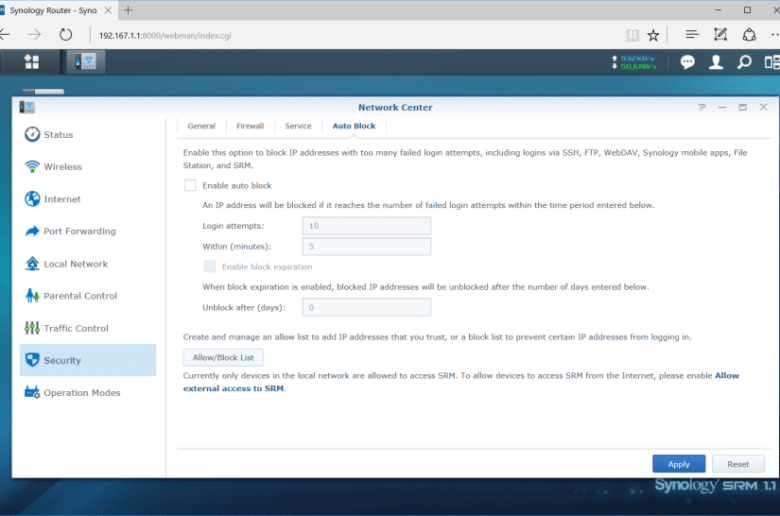Image resolution: width=780 pixels, height=516 pixels.
Task: Open the browser Hub icon
Action: pyautogui.click(x=691, y=34)
